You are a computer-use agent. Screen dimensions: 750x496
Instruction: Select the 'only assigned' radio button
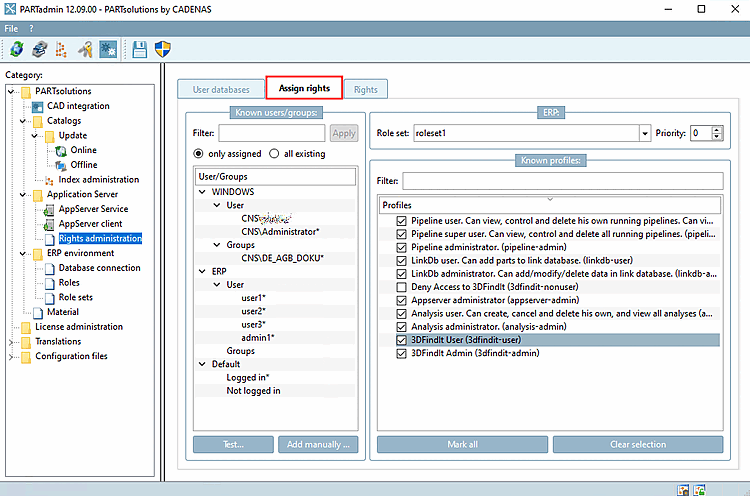(x=198, y=154)
